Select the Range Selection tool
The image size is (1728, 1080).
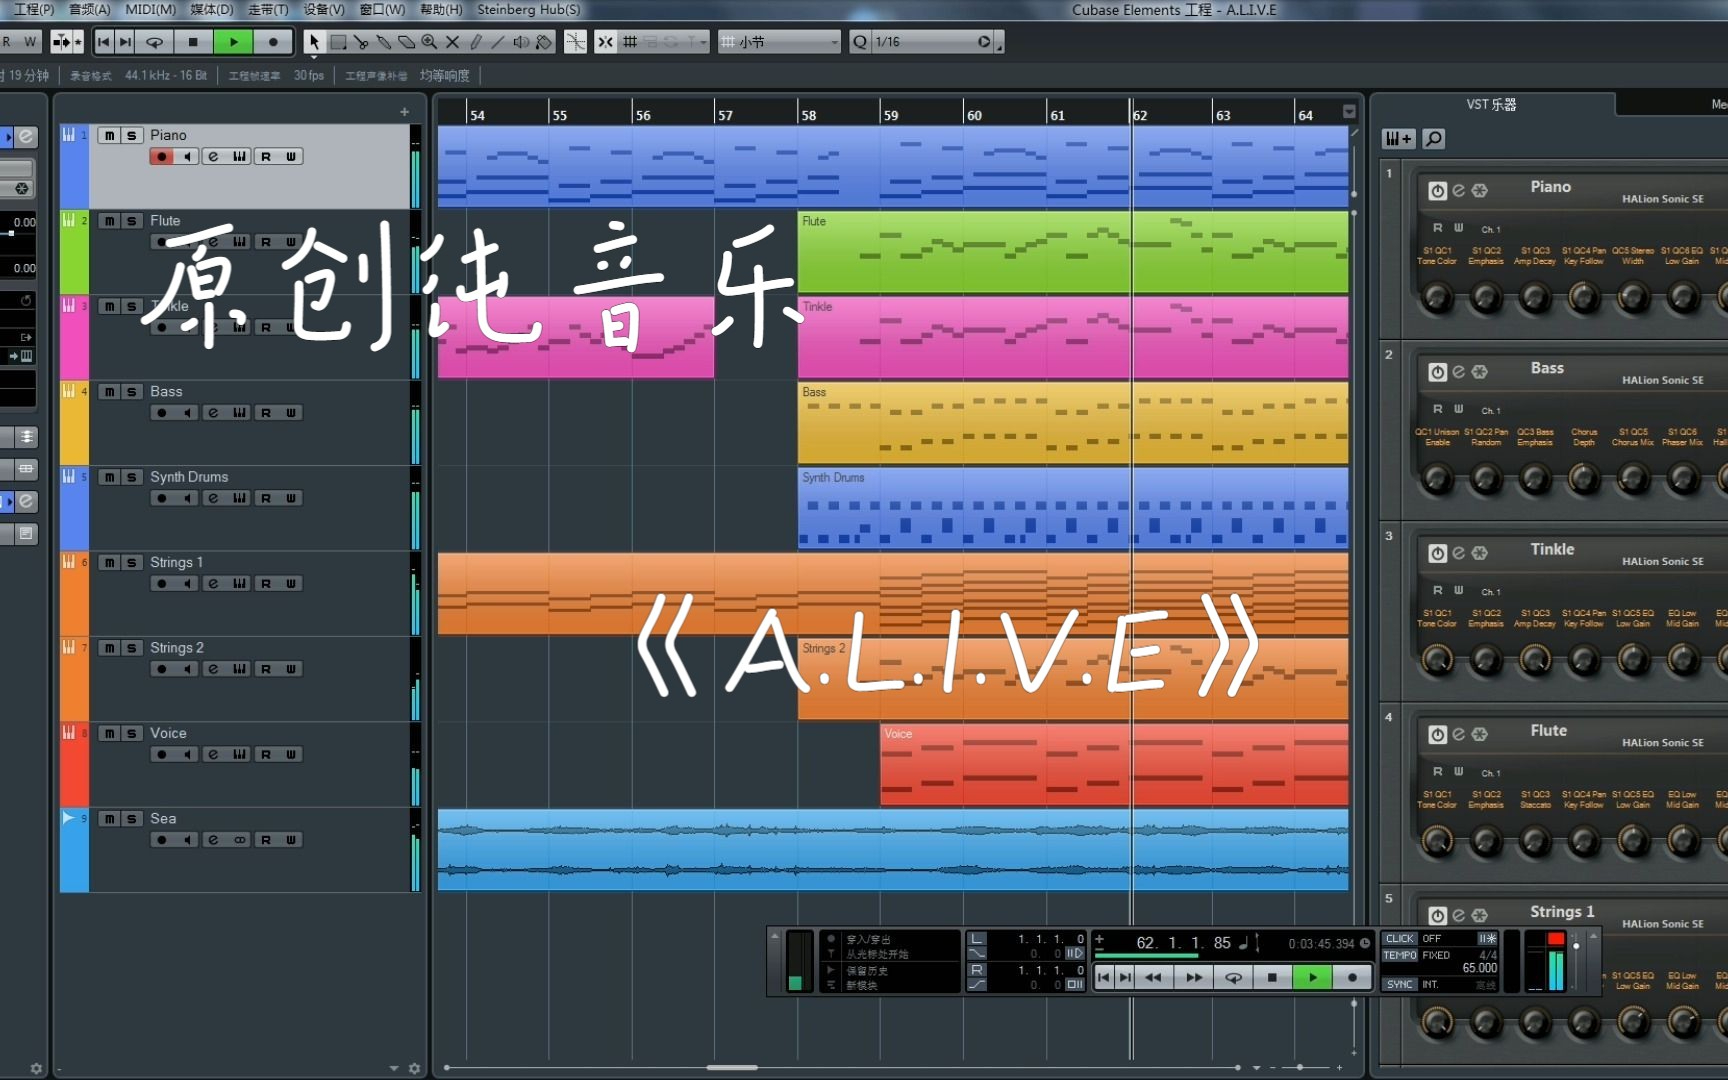pyautogui.click(x=338, y=42)
